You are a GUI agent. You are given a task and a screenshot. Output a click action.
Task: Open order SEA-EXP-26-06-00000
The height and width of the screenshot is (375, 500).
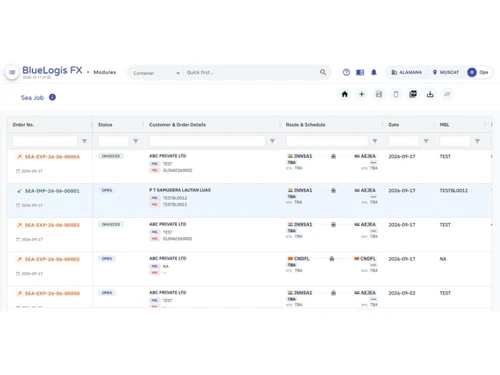pyautogui.click(x=52, y=293)
